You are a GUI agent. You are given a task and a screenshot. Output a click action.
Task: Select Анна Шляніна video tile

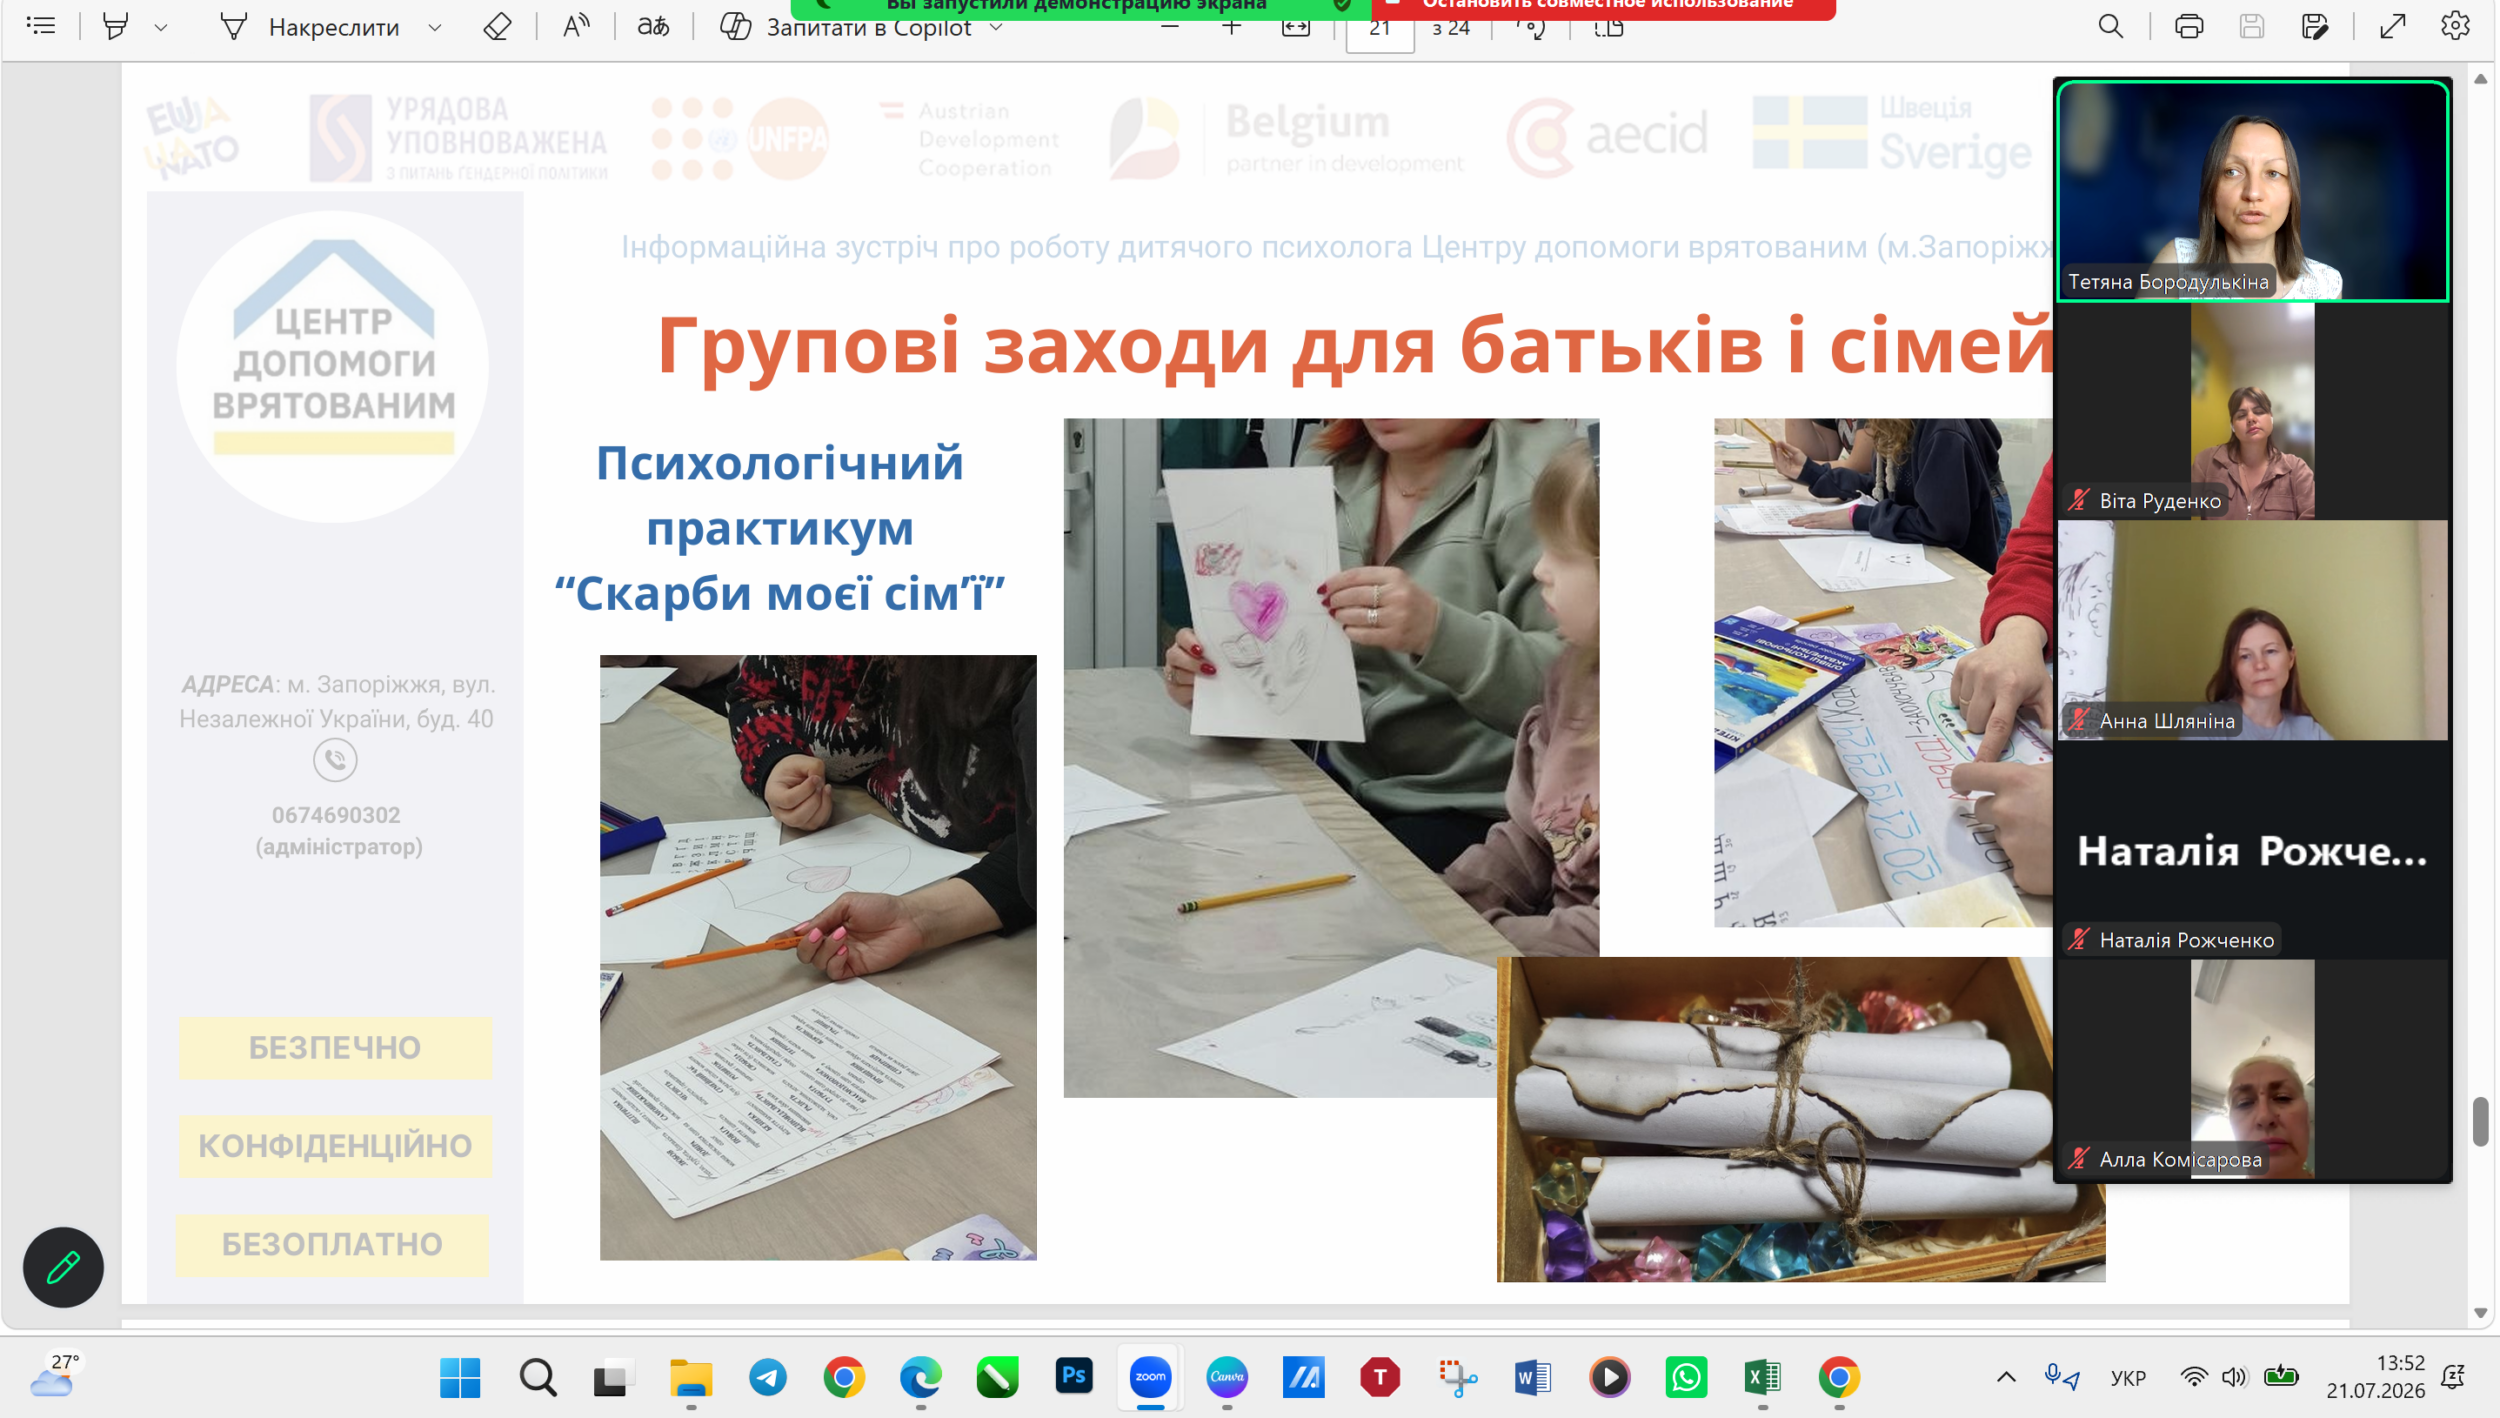click(x=2252, y=630)
